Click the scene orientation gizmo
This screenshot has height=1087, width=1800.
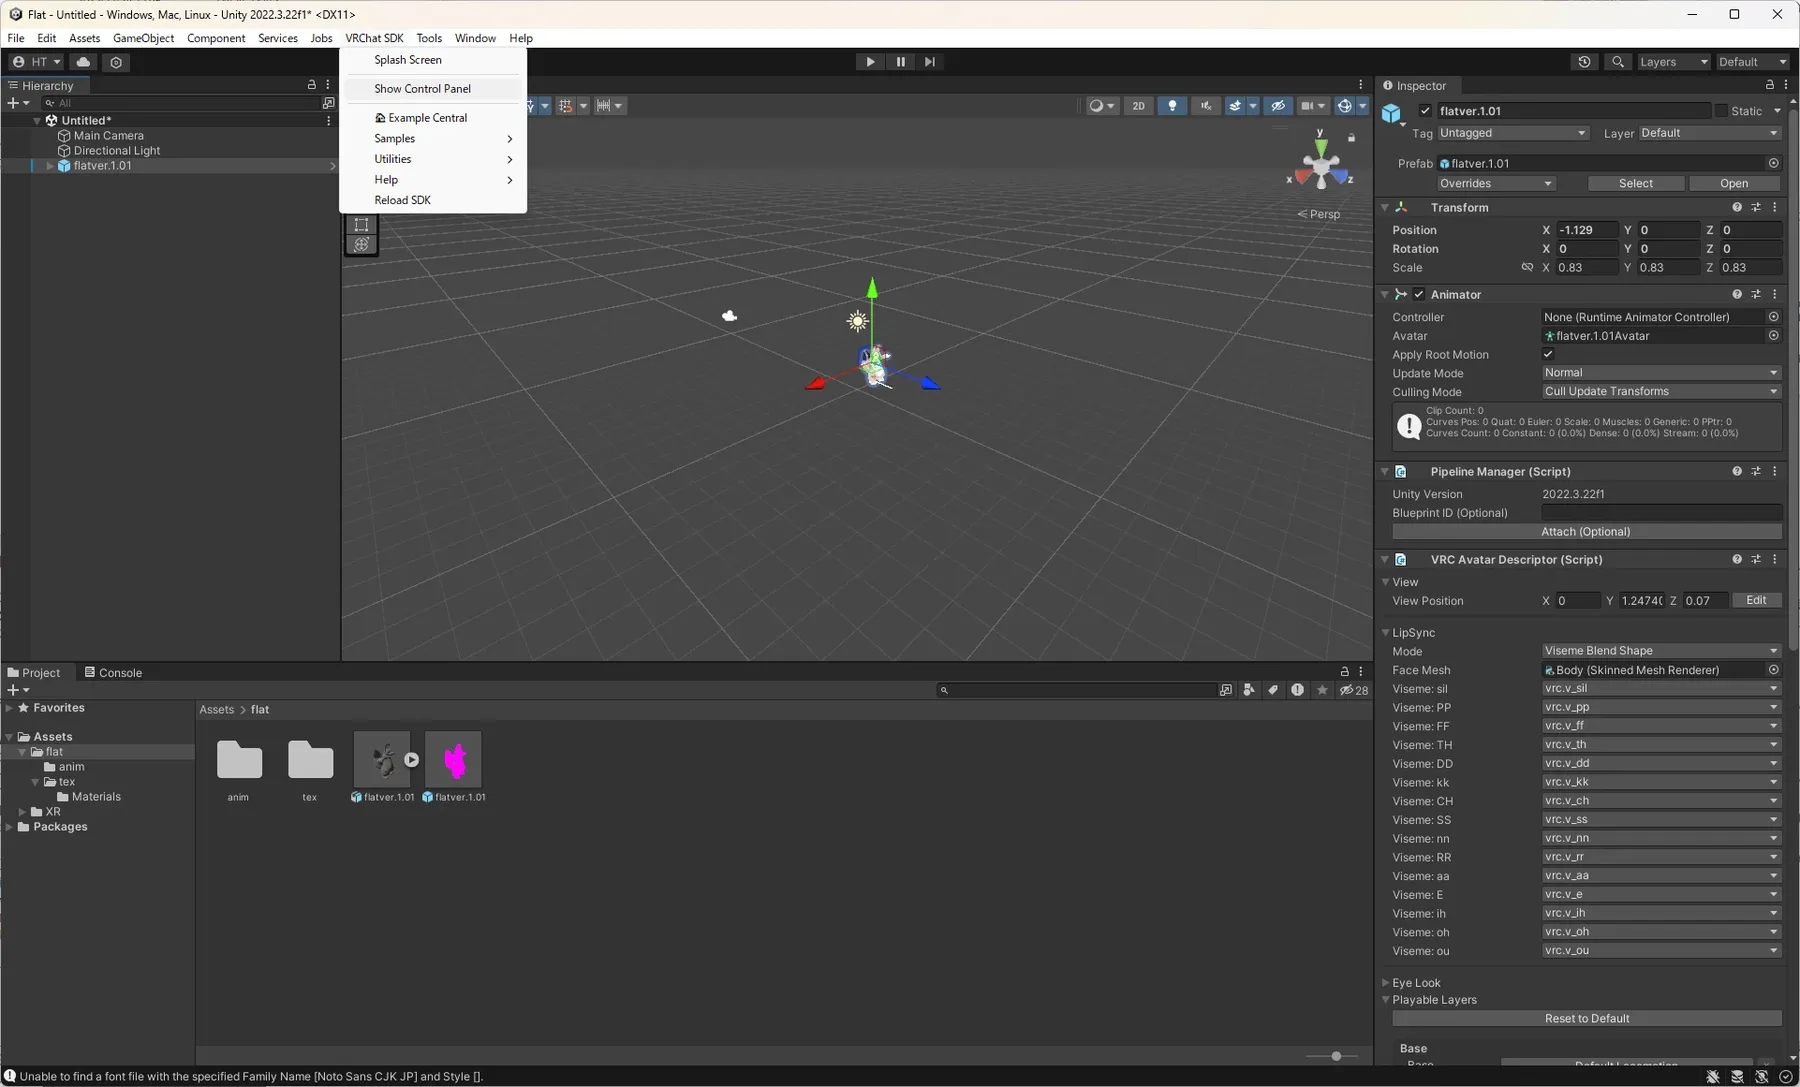tap(1321, 166)
